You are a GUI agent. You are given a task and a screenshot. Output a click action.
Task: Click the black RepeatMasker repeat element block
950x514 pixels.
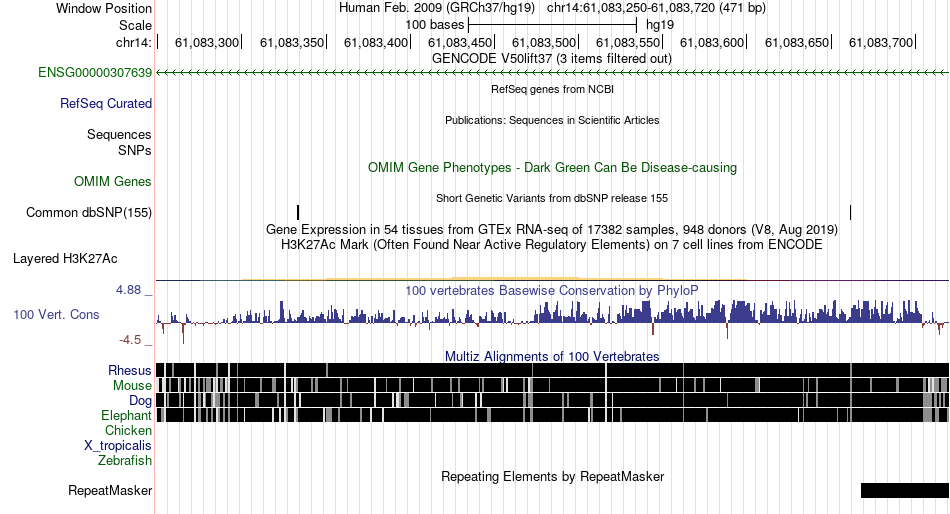(x=905, y=490)
